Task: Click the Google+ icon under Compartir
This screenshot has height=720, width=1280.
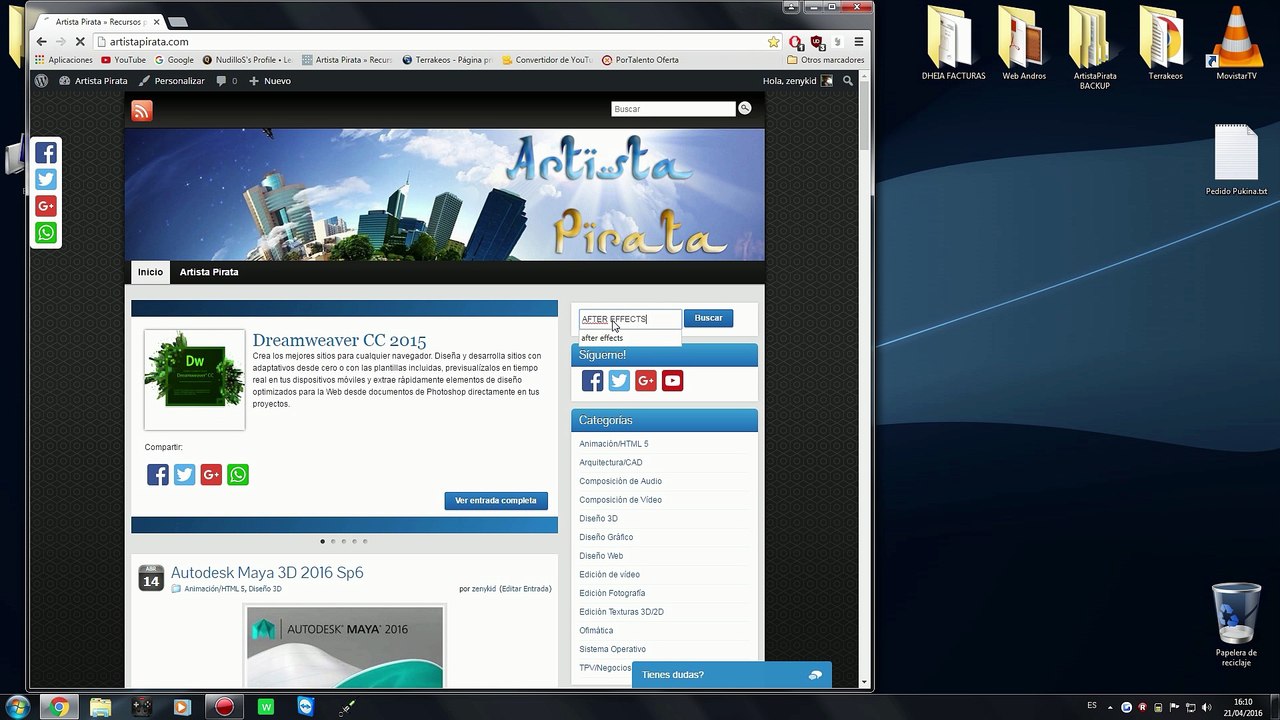Action: coord(211,475)
